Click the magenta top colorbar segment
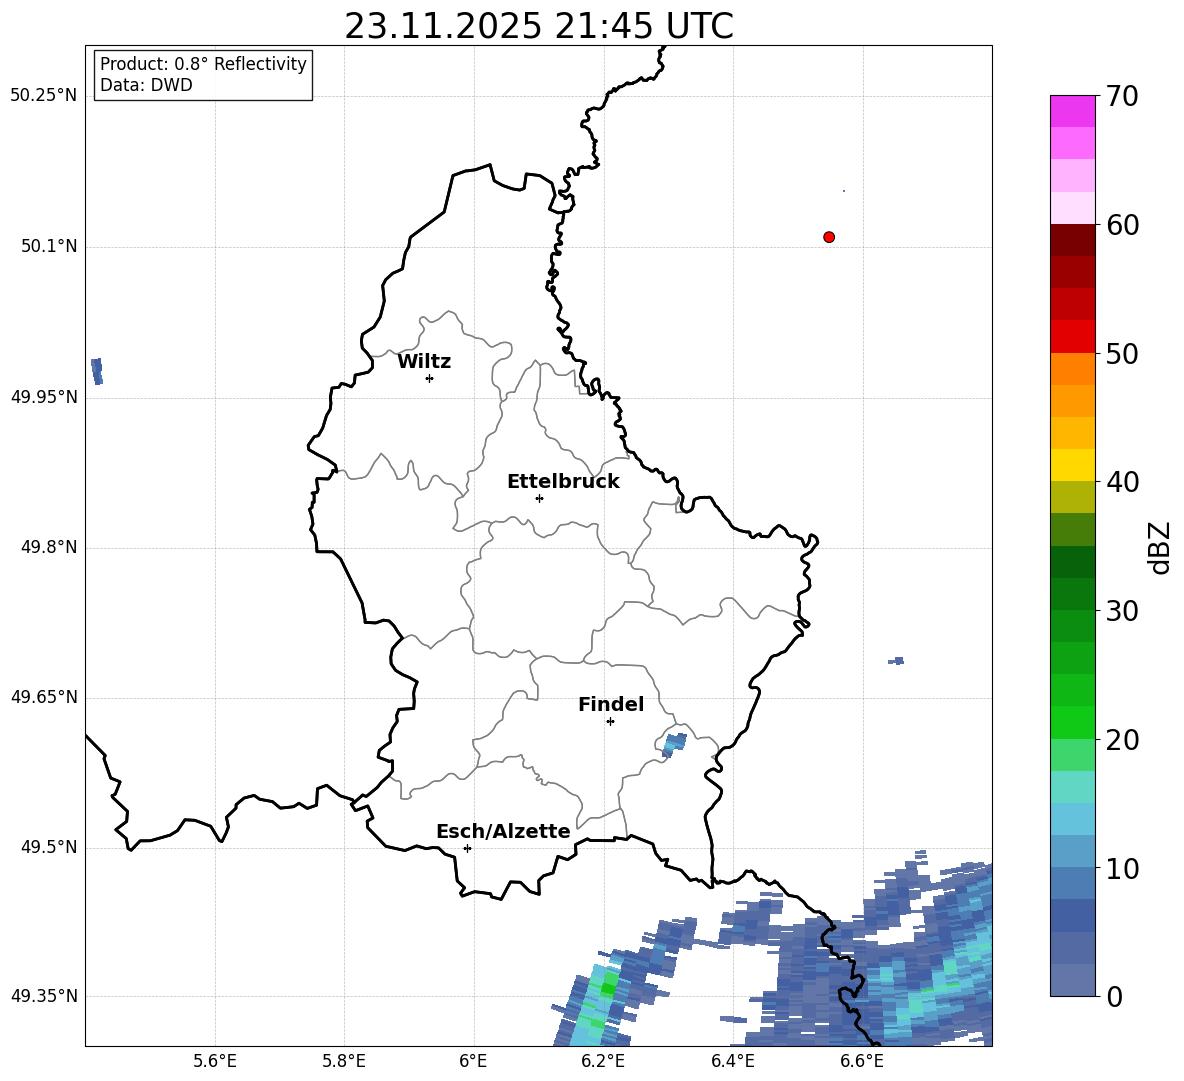This screenshot has width=1184, height=1081. coord(1072,111)
